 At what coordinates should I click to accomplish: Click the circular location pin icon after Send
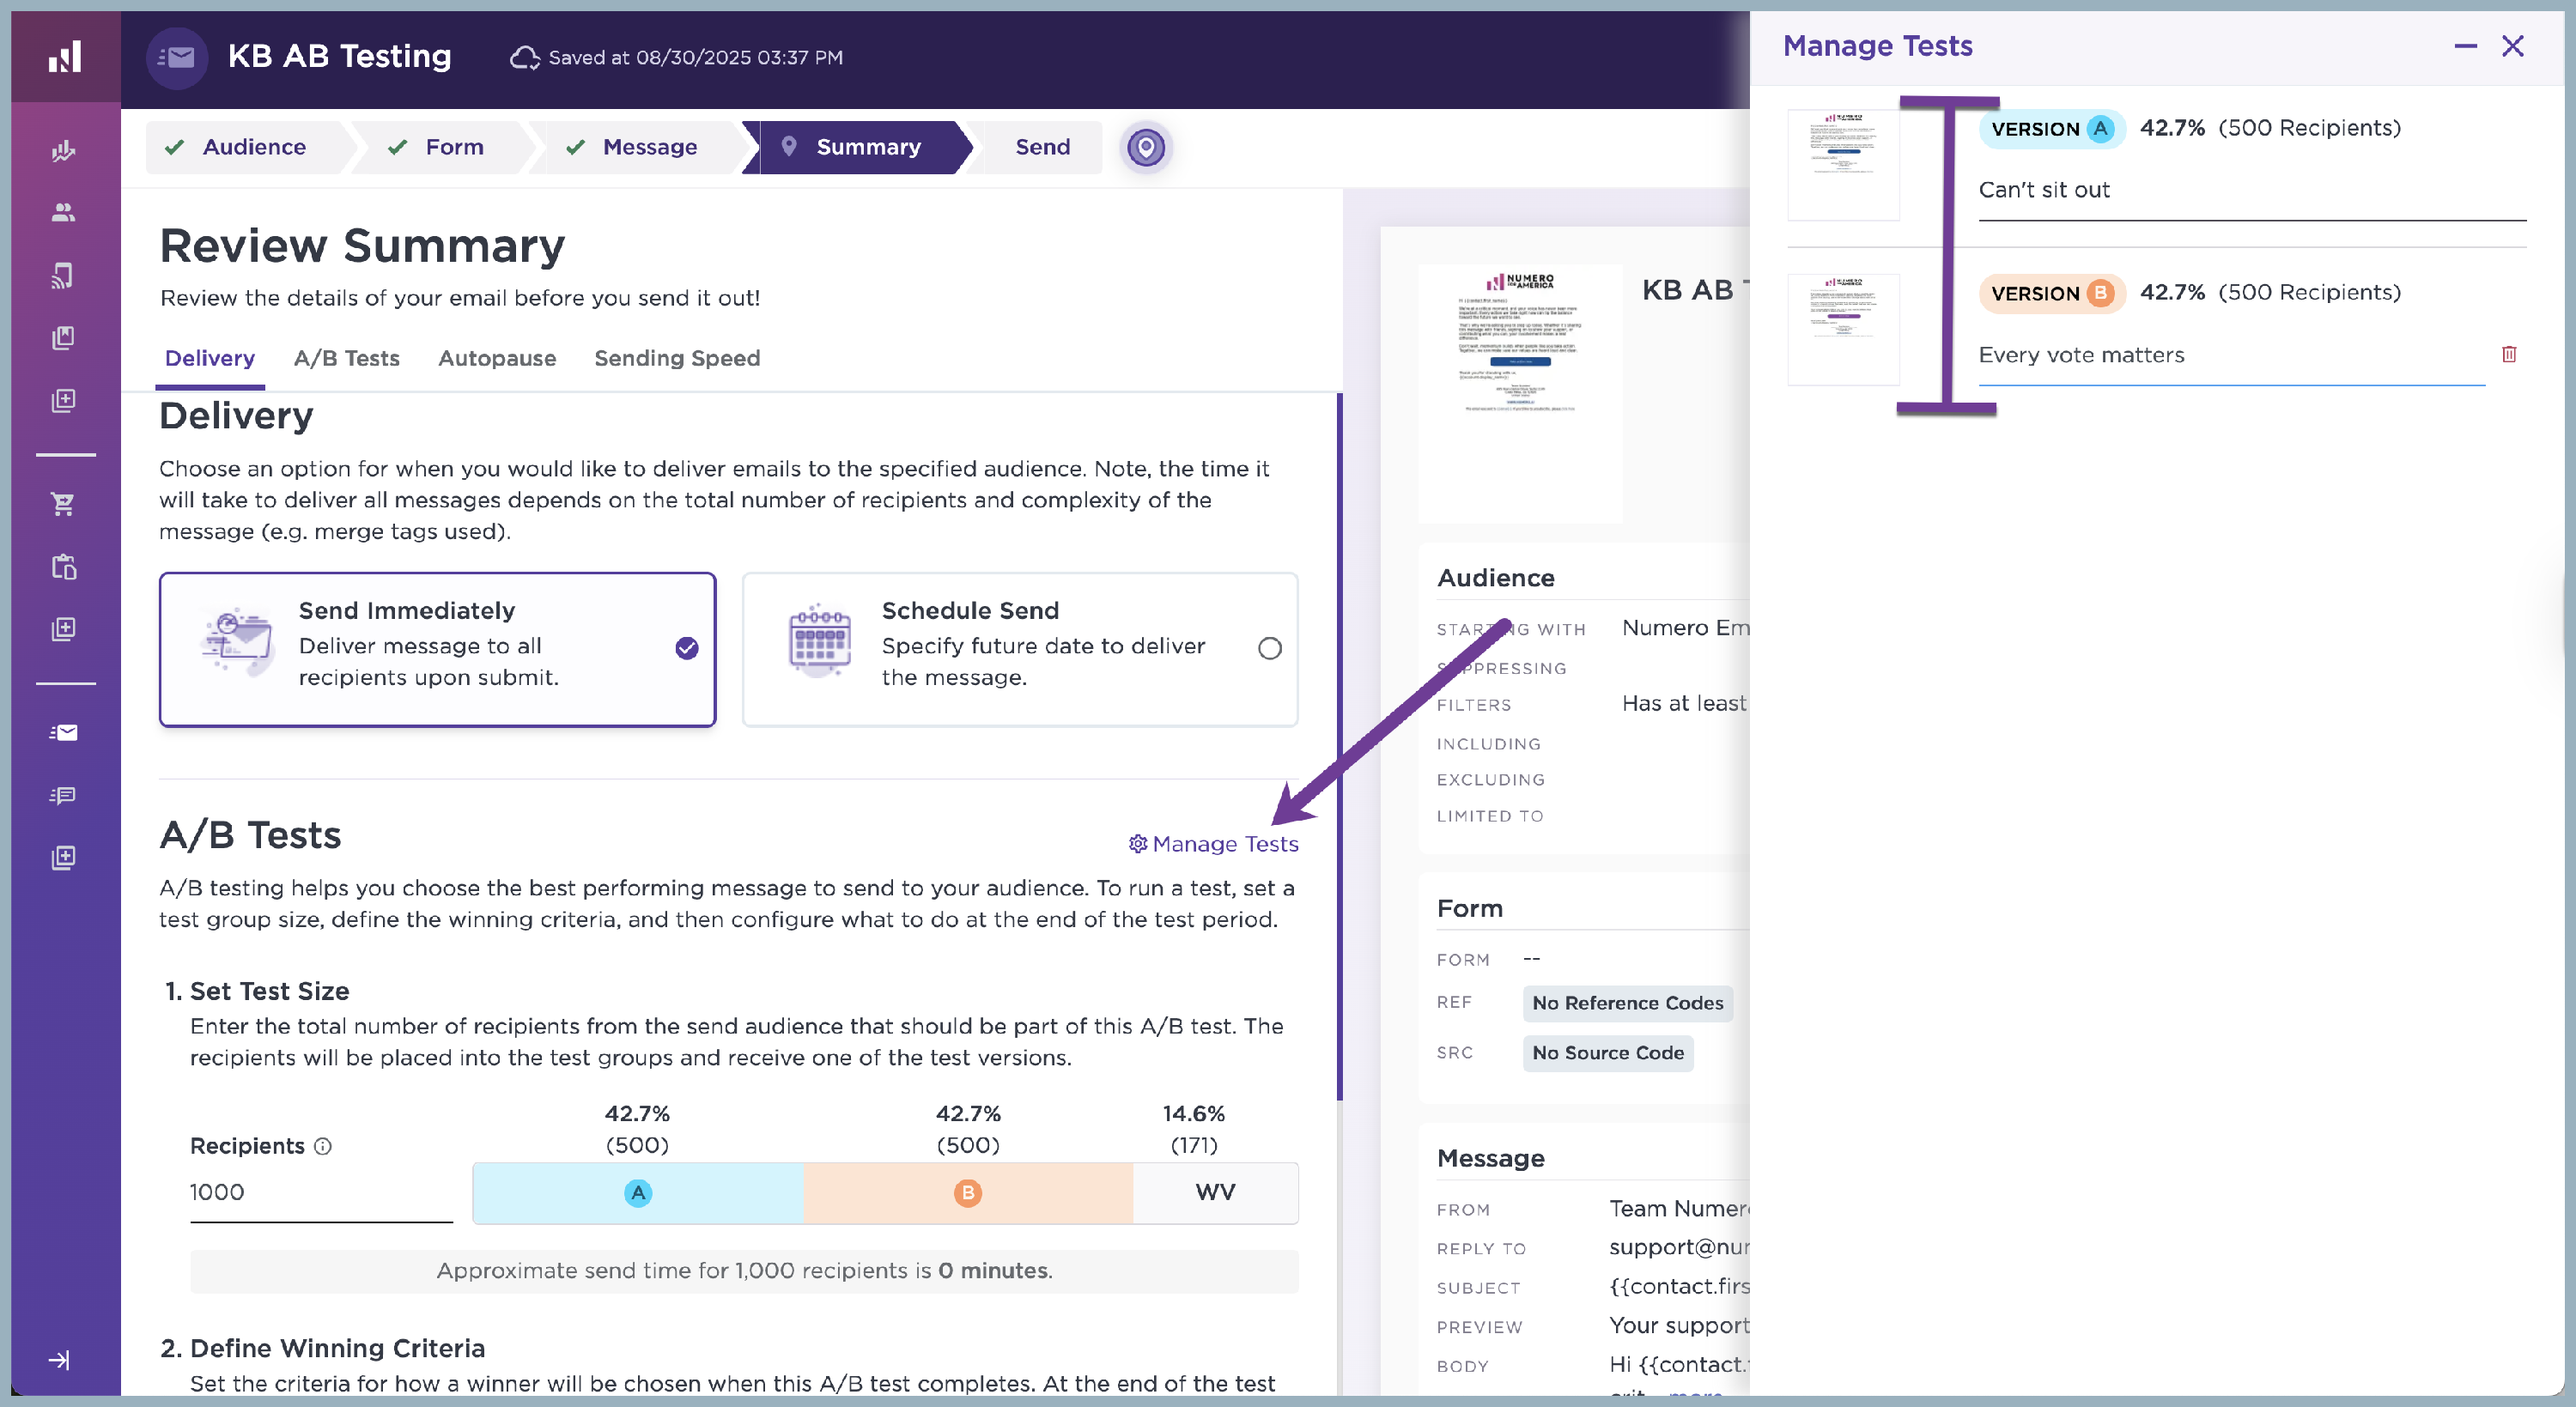tap(1145, 148)
